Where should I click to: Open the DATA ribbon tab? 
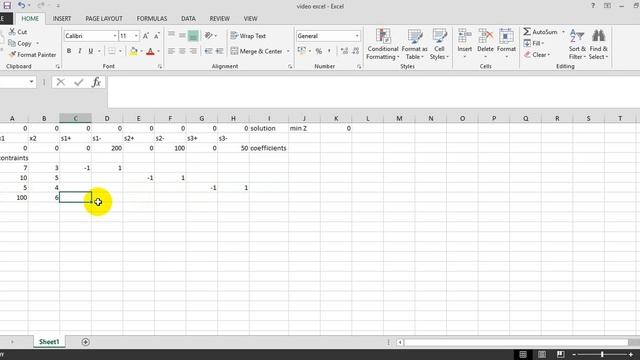point(188,19)
